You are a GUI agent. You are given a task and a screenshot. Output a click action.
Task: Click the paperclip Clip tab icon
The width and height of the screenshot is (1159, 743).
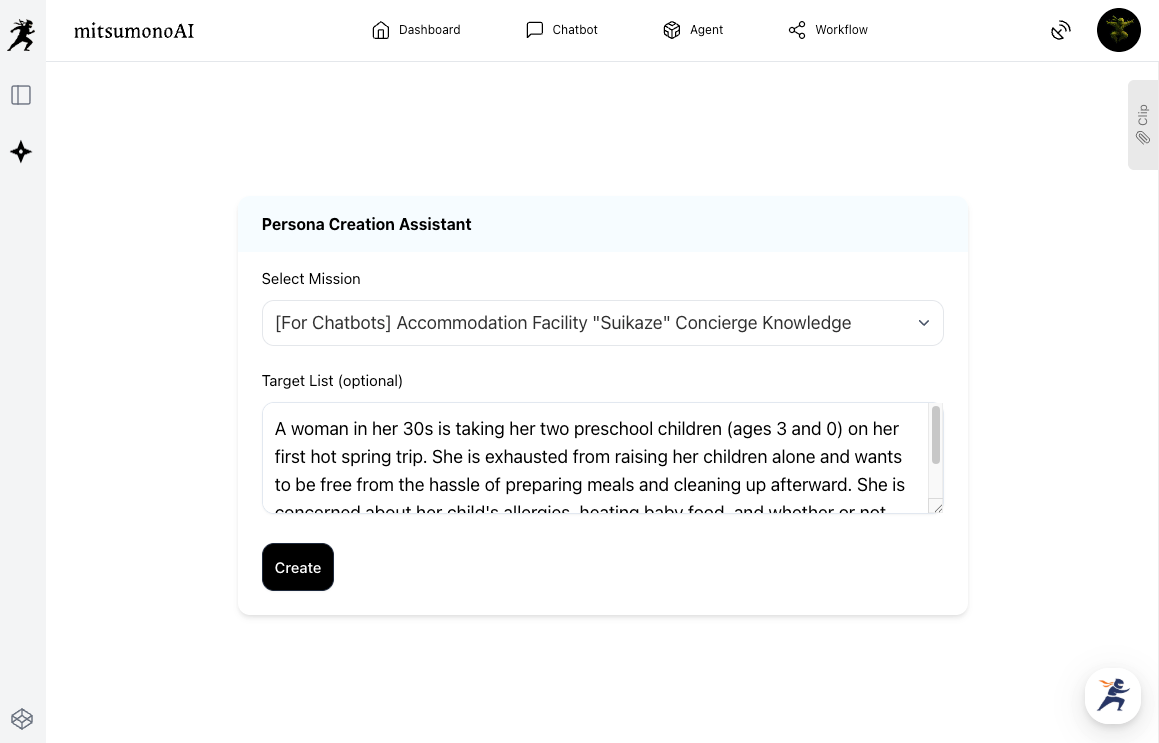pos(1142,137)
